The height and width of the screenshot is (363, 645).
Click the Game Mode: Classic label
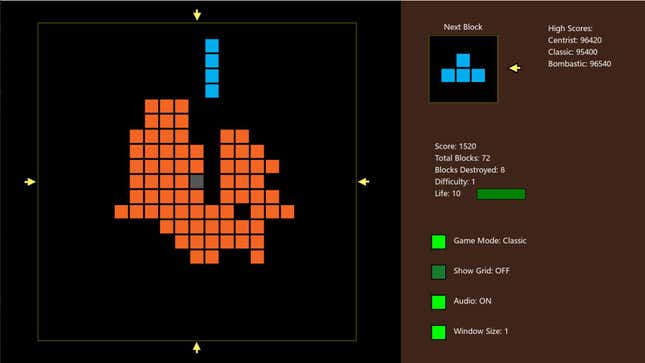[x=490, y=241]
